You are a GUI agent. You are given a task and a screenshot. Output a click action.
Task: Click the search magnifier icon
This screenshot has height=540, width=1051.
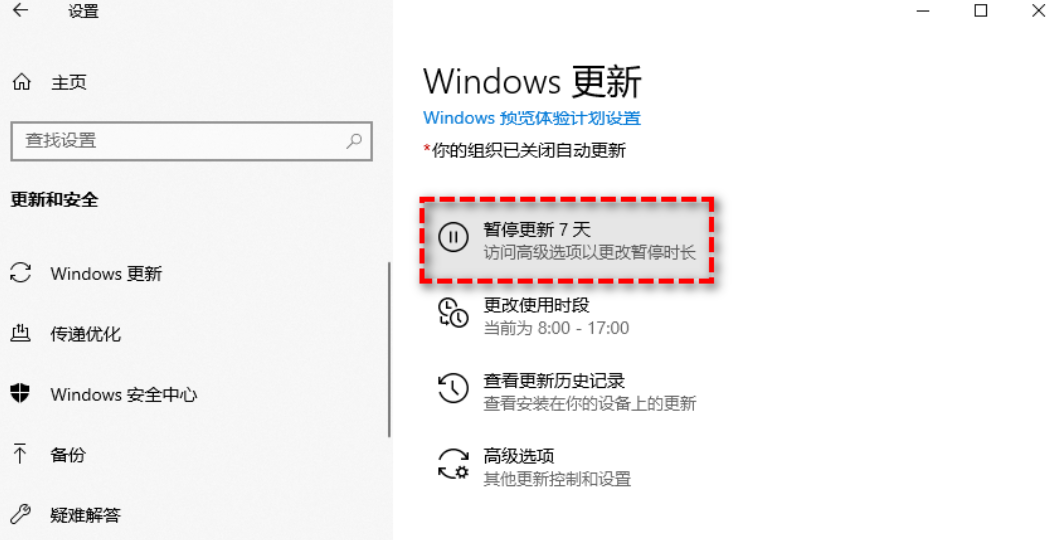[354, 141]
